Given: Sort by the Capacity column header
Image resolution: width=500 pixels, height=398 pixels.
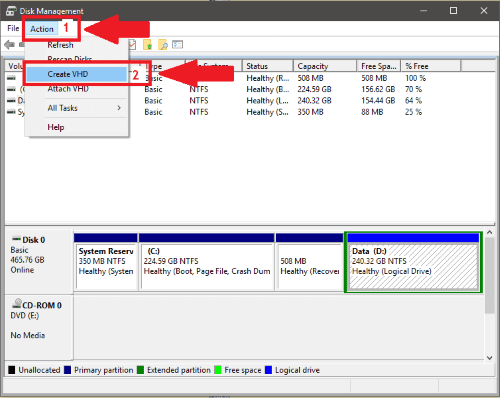Looking at the screenshot, I should coord(325,66).
